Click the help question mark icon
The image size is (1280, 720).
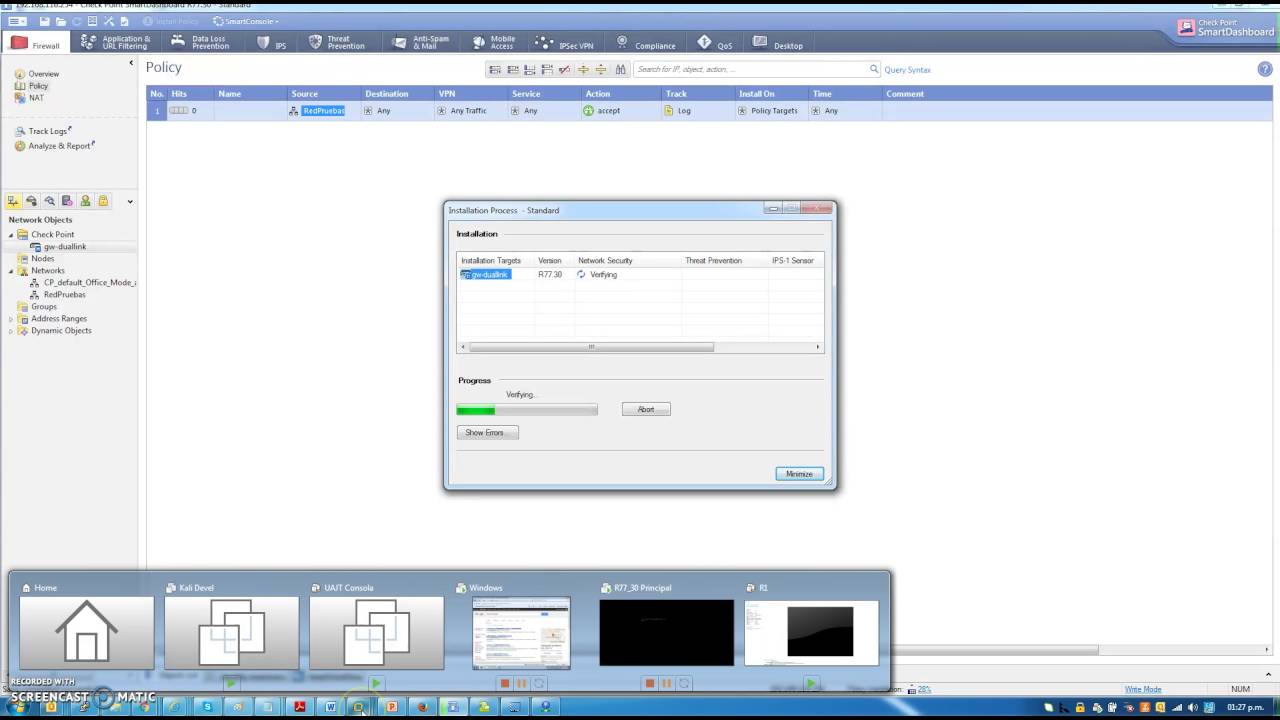[x=1264, y=69]
